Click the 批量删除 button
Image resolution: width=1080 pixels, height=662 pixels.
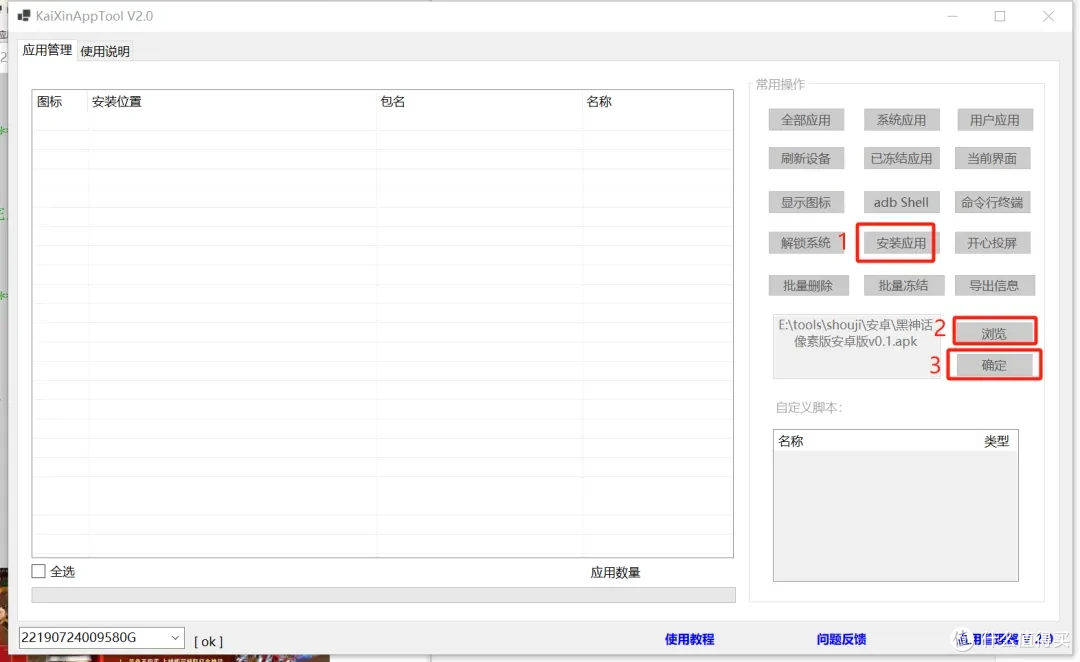click(808, 285)
